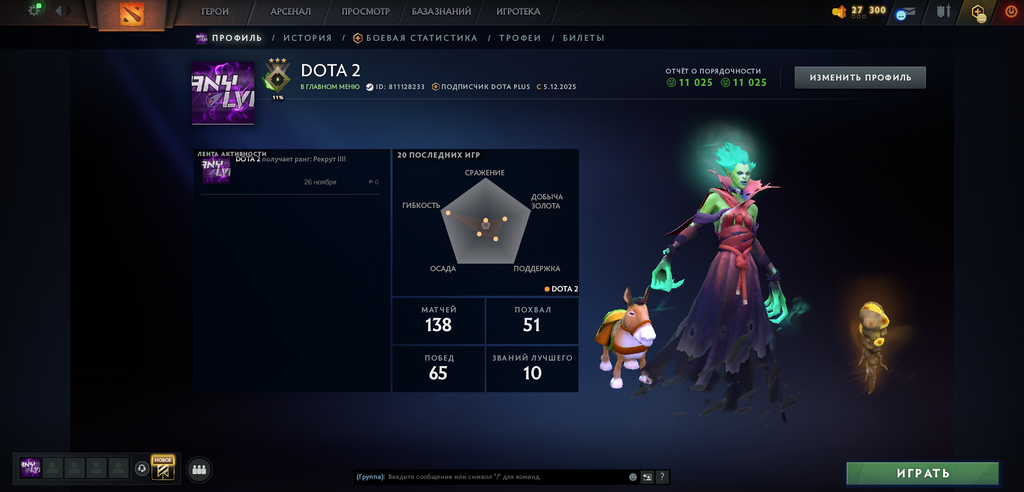This screenshot has width=1024, height=492.
Task: Toggle the voice chat headset icon
Action: pos(141,468)
